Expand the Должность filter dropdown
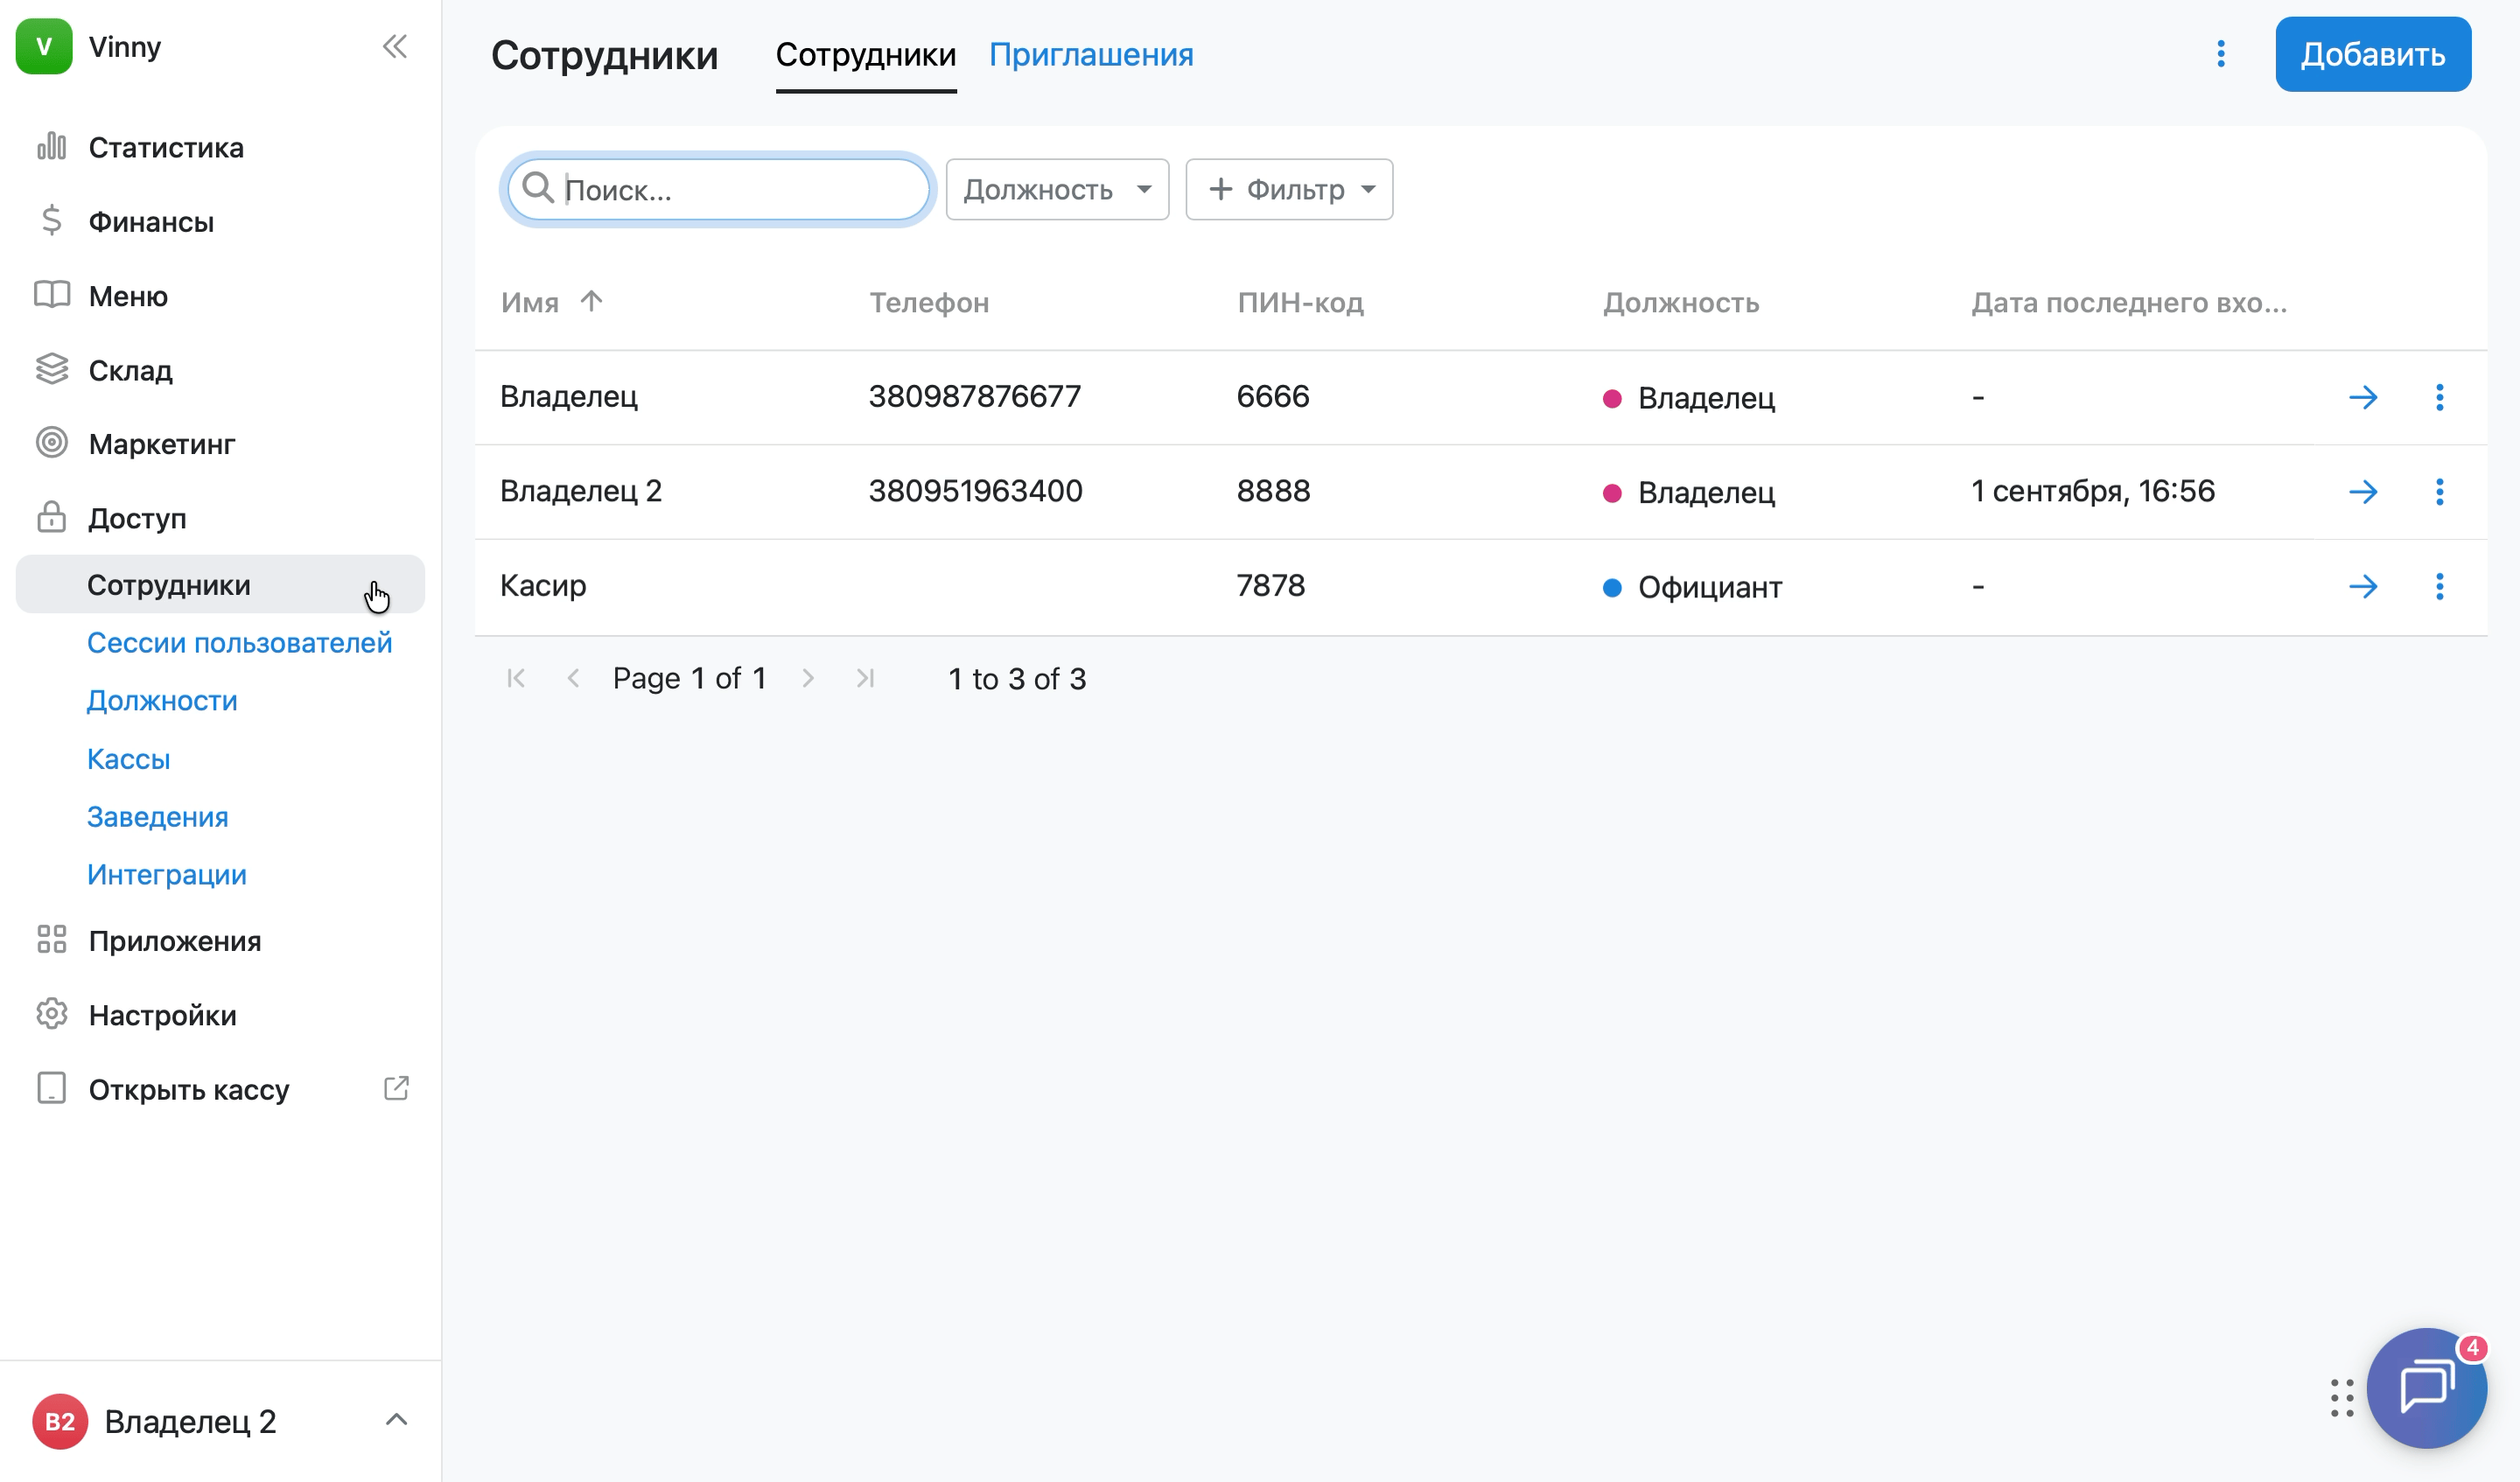 point(1057,189)
